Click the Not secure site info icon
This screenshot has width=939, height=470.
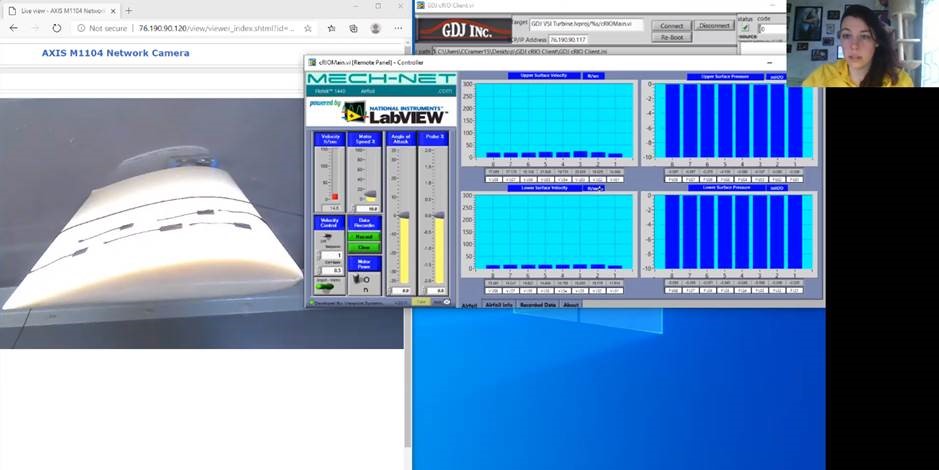pos(80,29)
